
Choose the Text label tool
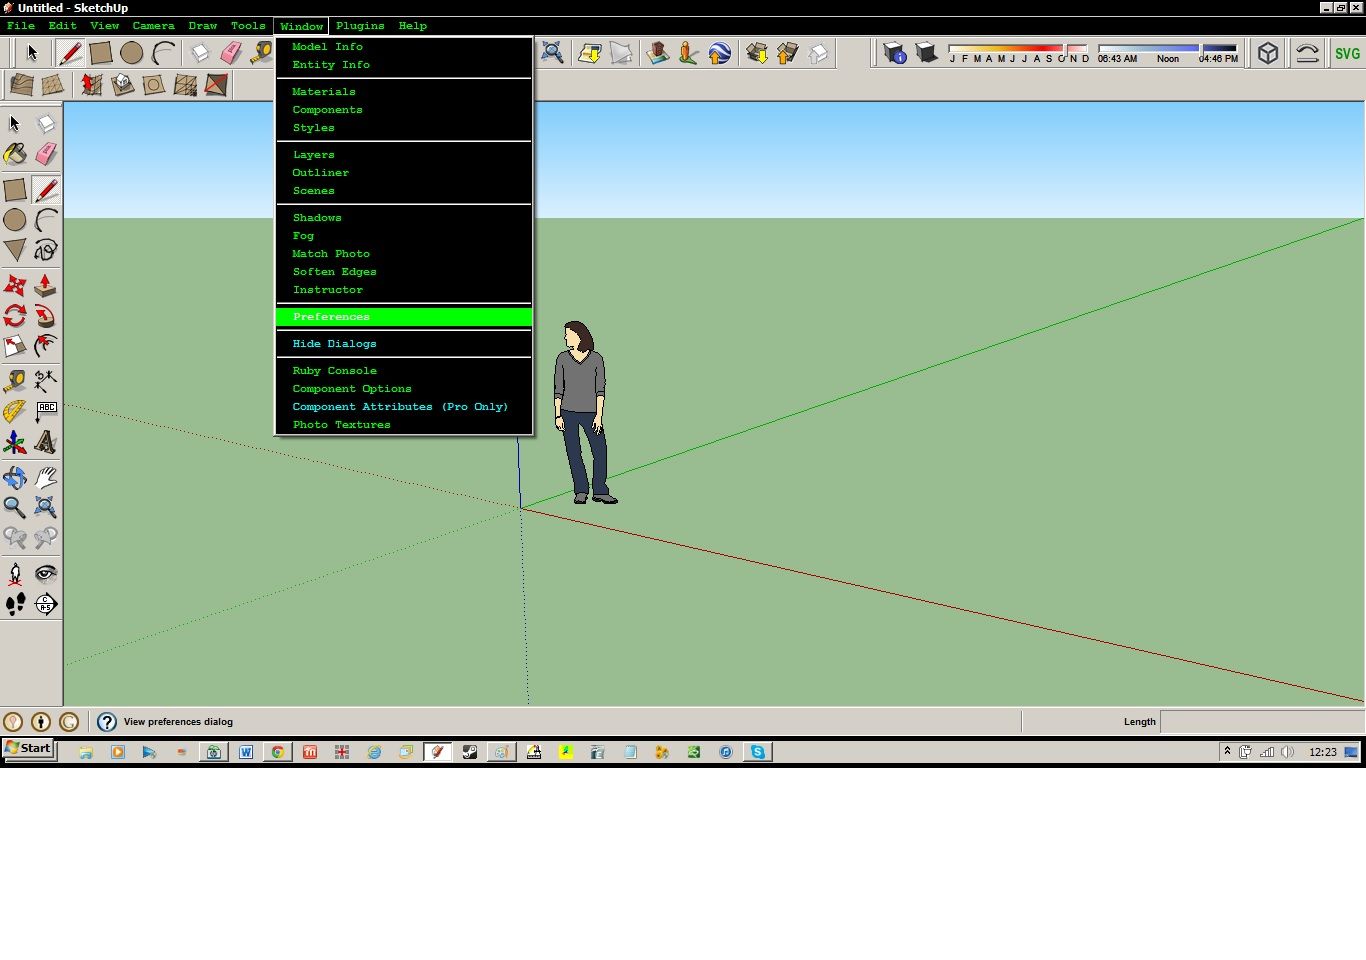(x=46, y=411)
